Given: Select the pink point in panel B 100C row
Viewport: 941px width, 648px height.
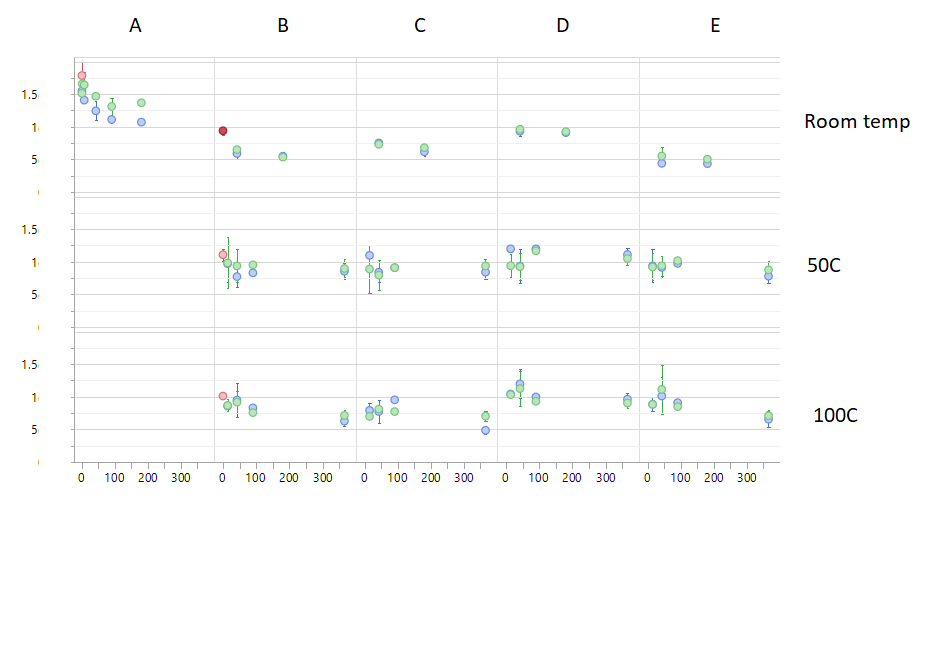Looking at the screenshot, I should 222,396.
